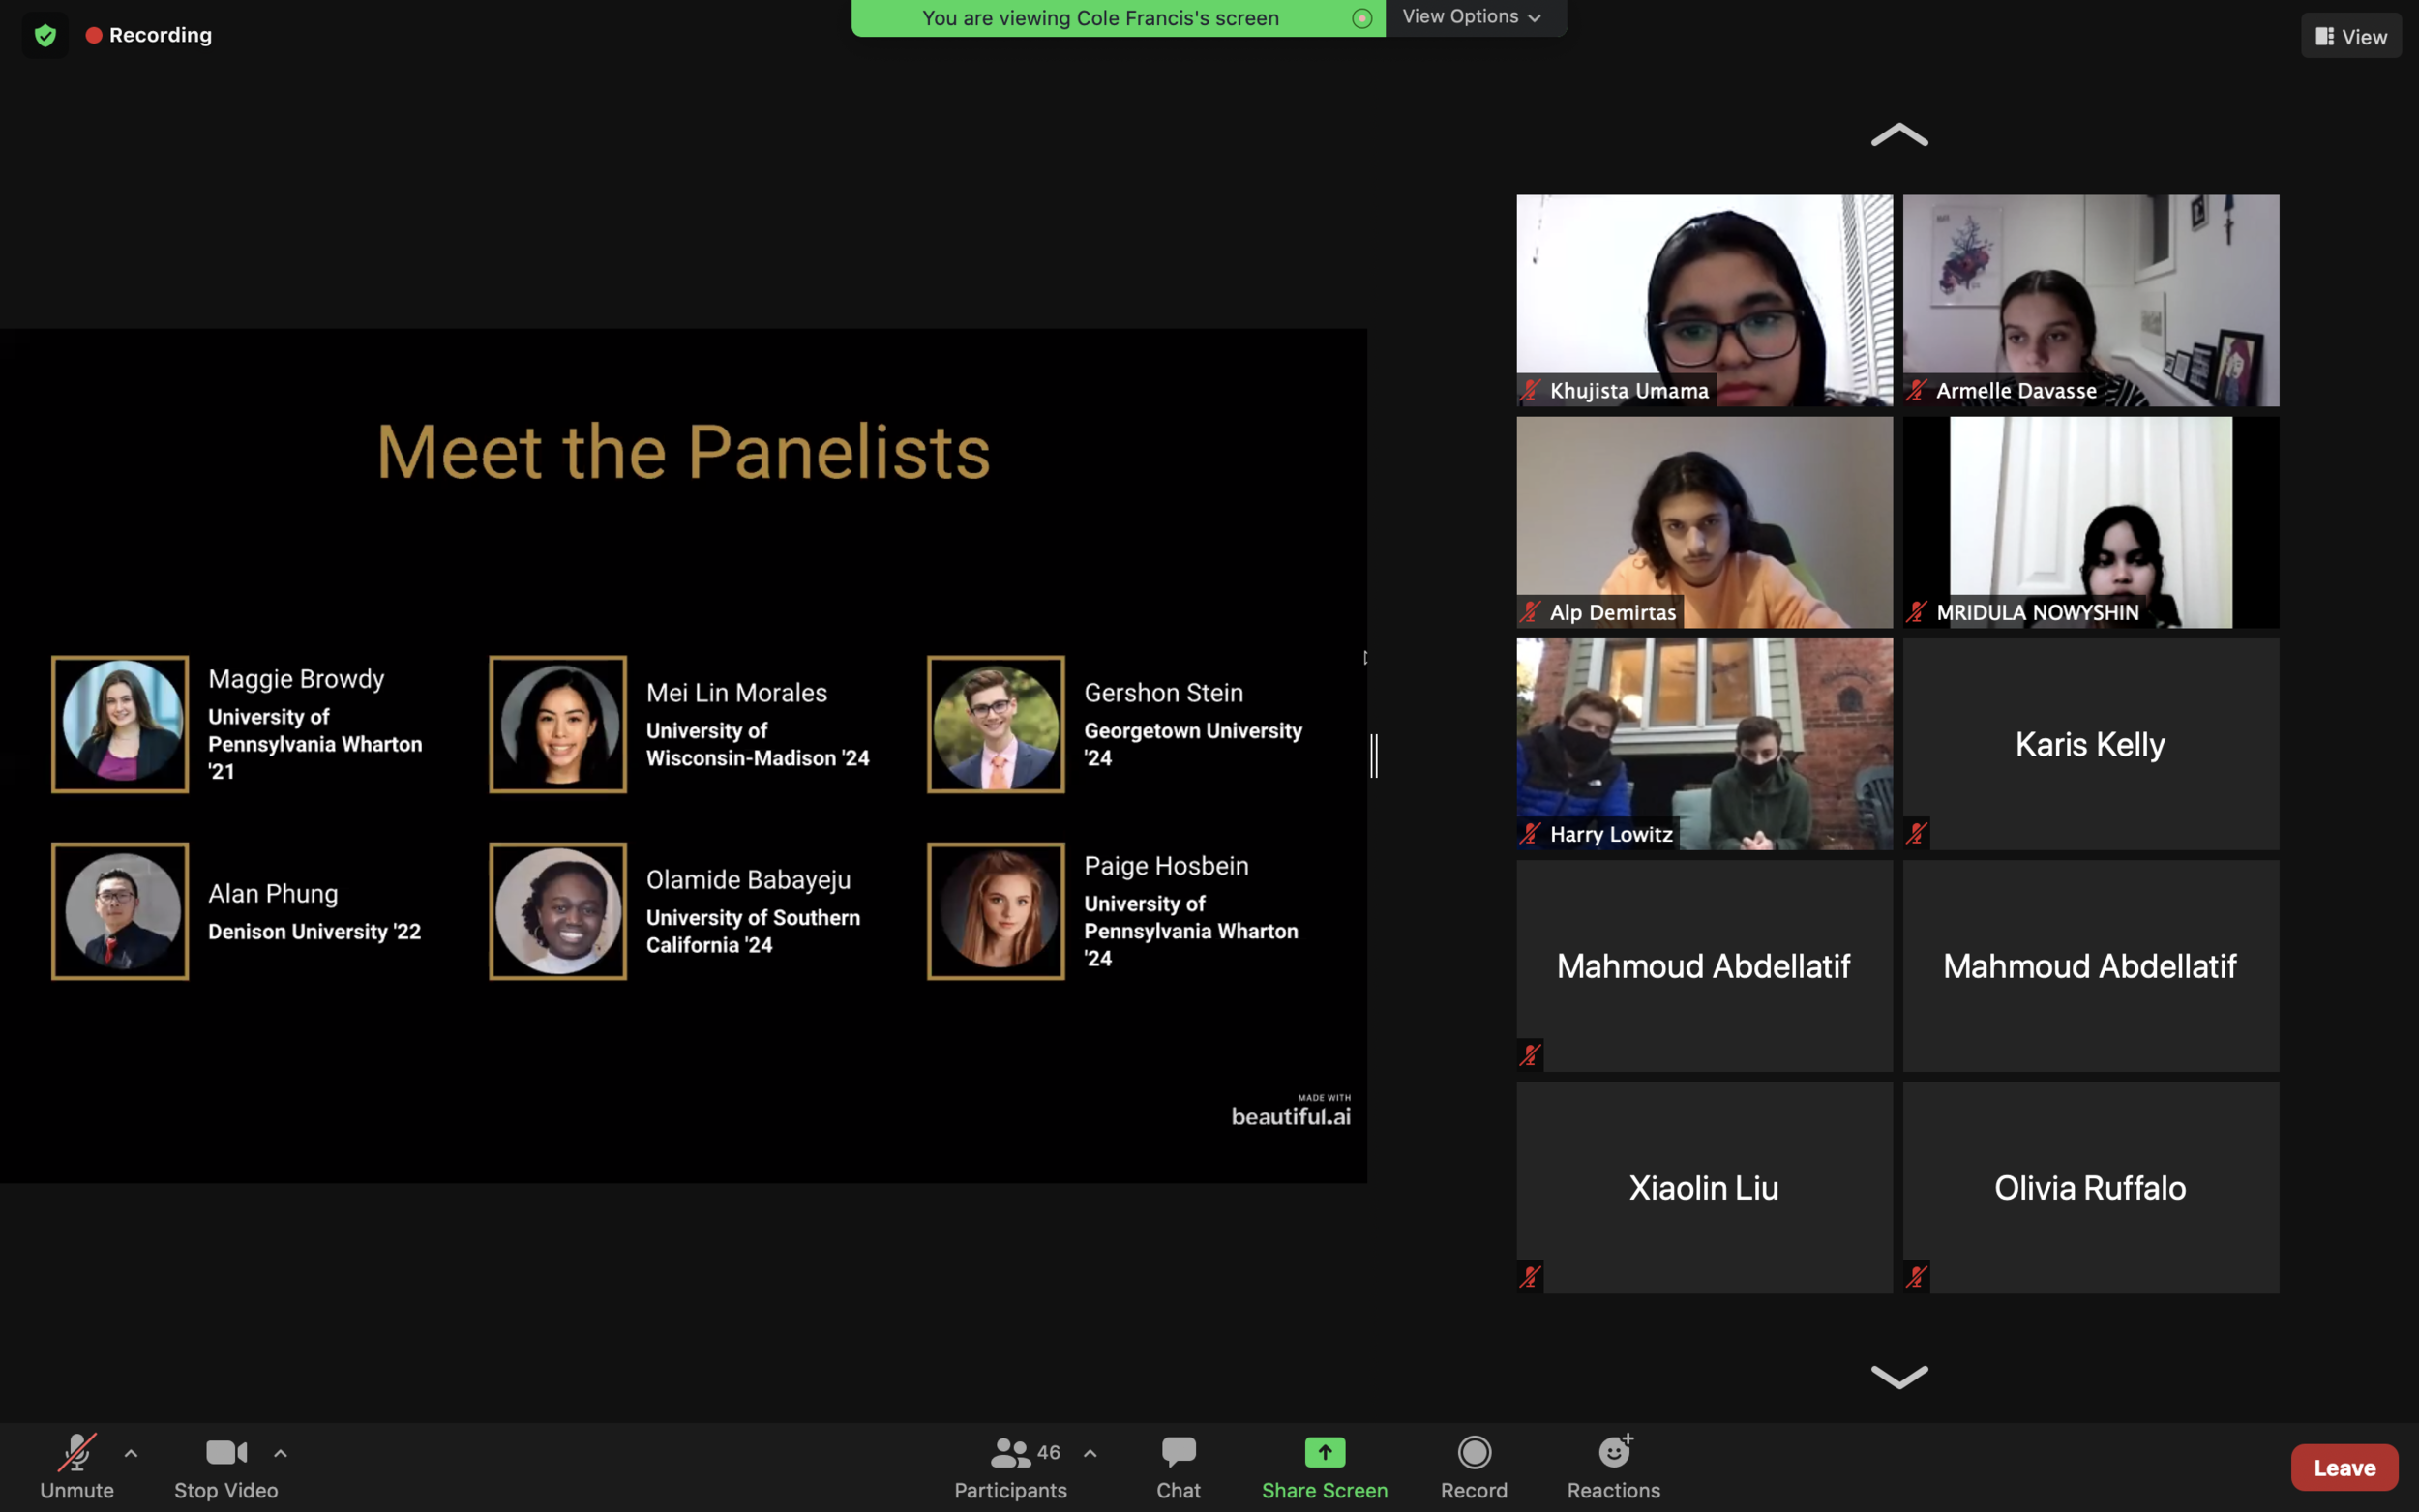Screen dimensions: 2419x1512
Task: Click Karis Kelly's muted microphone icon
Action: pyautogui.click(x=1916, y=833)
